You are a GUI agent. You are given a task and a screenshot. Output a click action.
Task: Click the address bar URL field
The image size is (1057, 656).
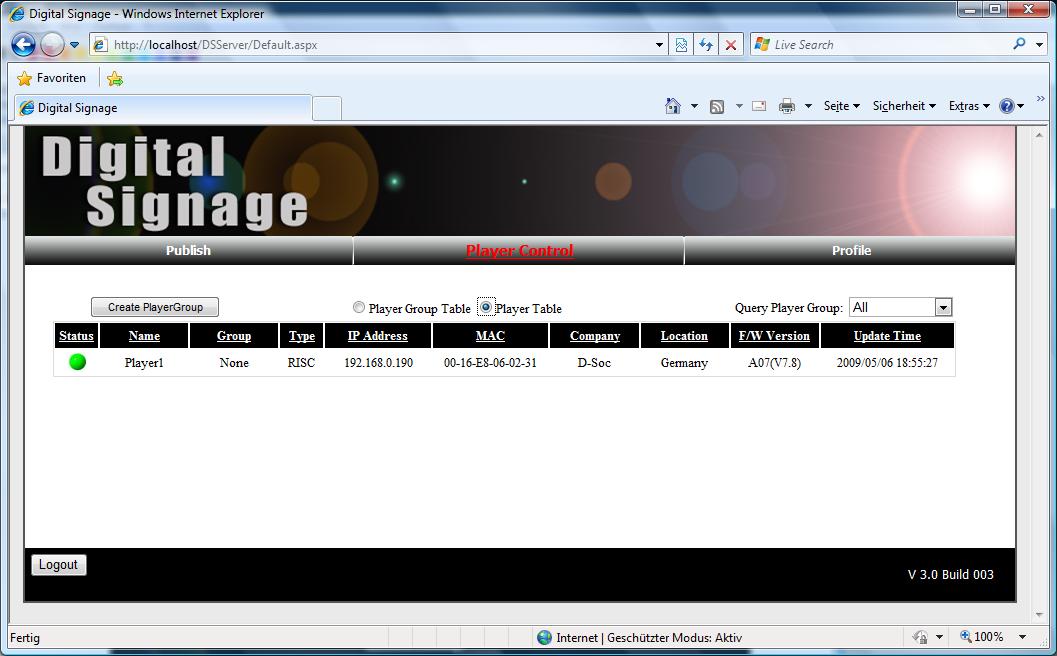pos(380,45)
